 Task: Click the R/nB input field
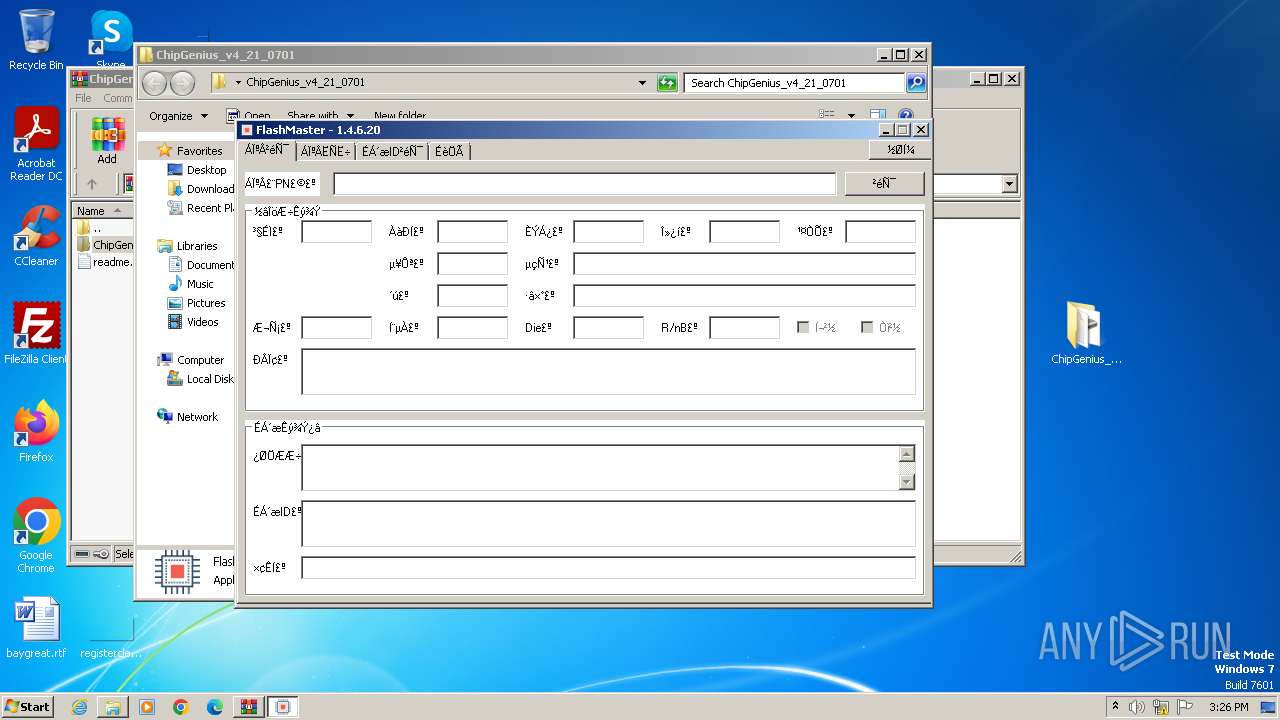744,328
